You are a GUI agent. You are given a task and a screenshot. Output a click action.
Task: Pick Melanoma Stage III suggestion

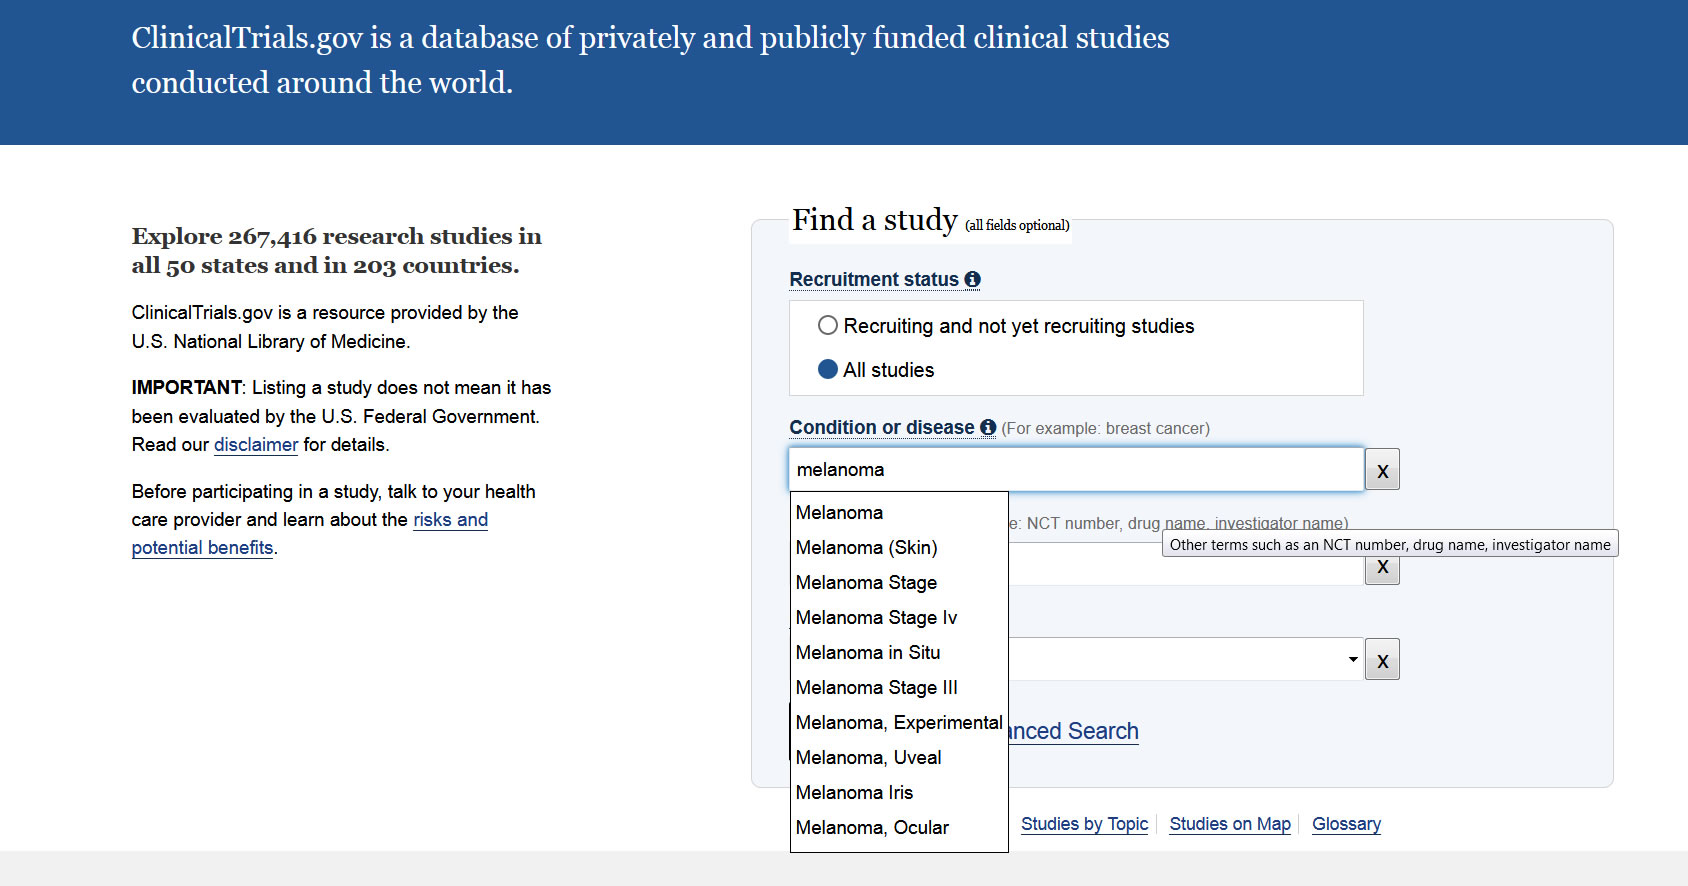899,688
